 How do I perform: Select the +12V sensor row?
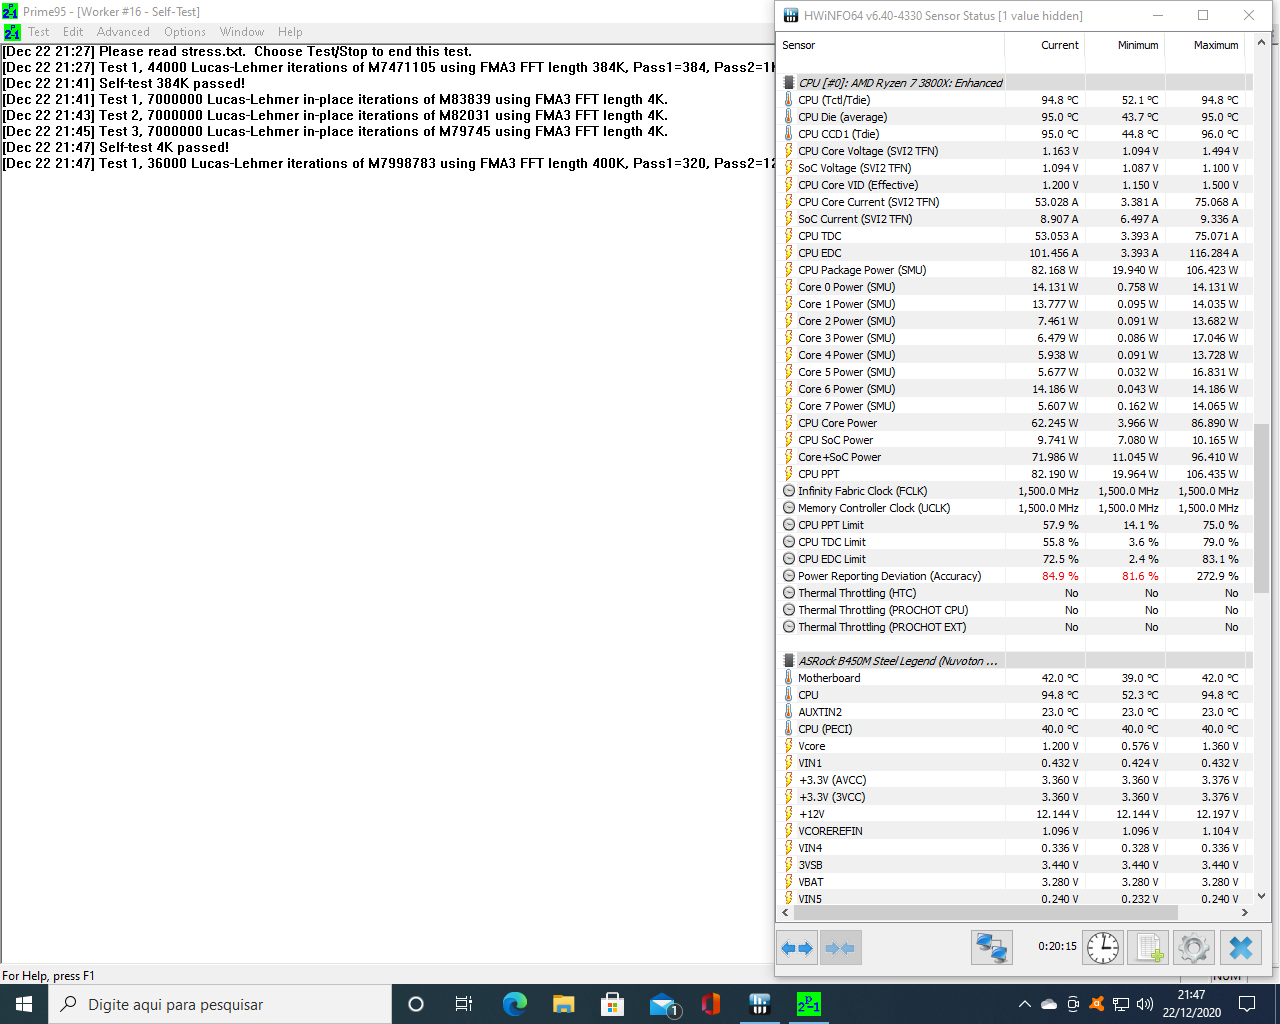[1013, 814]
